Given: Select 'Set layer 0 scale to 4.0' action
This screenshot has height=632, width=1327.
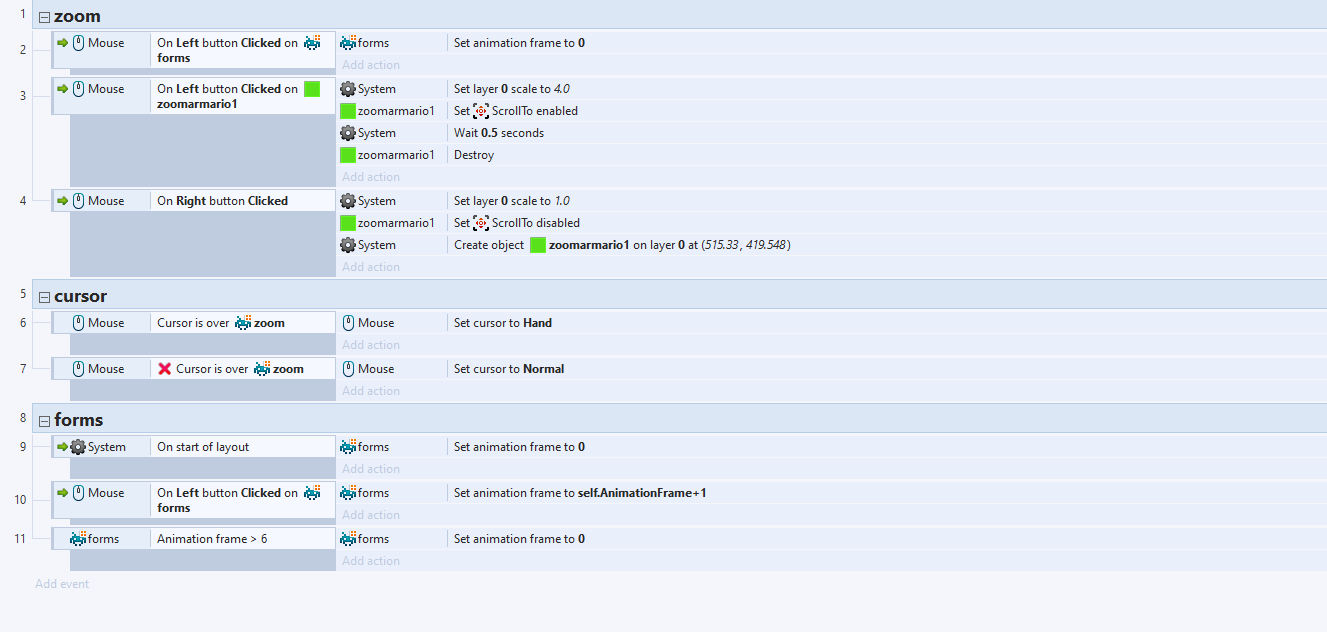Looking at the screenshot, I should pos(512,89).
